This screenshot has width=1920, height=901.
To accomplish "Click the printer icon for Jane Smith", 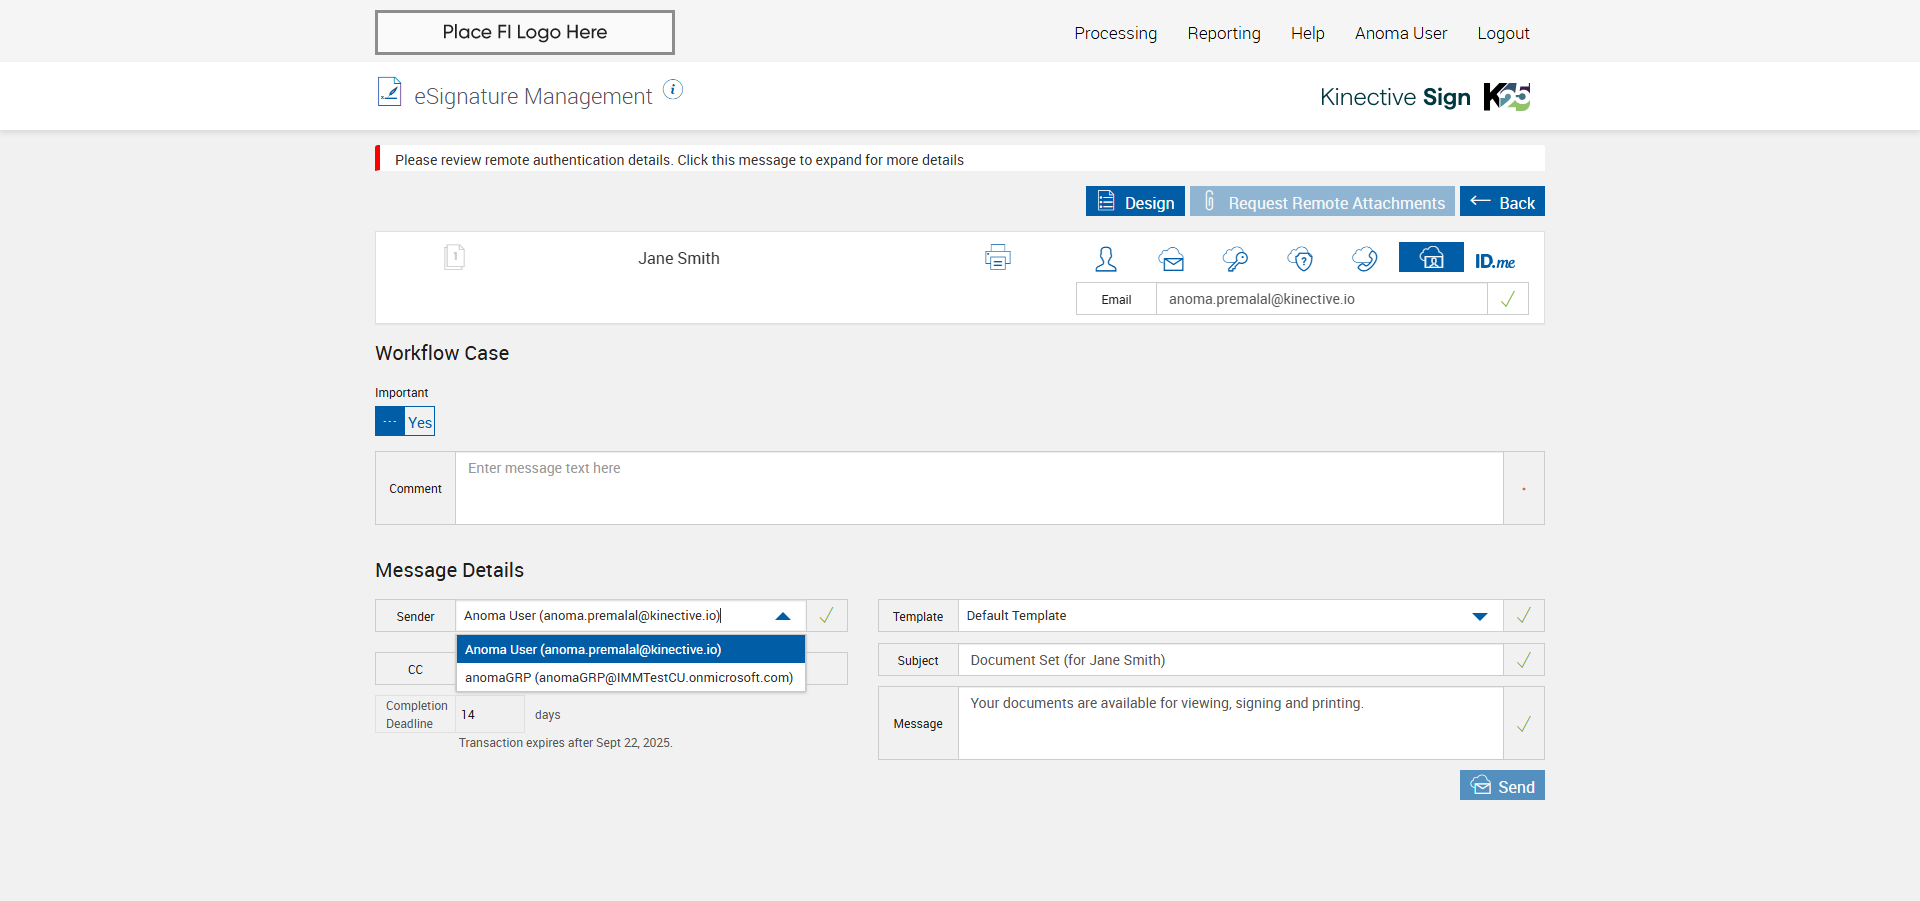I will point(997,258).
